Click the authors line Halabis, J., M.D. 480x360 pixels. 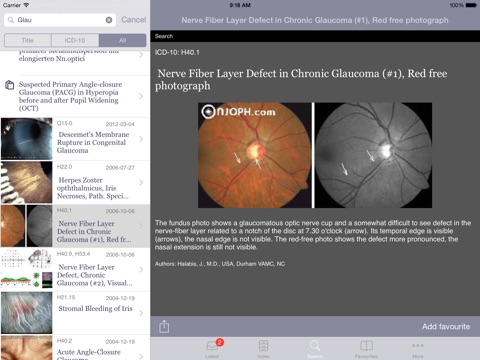(220, 264)
